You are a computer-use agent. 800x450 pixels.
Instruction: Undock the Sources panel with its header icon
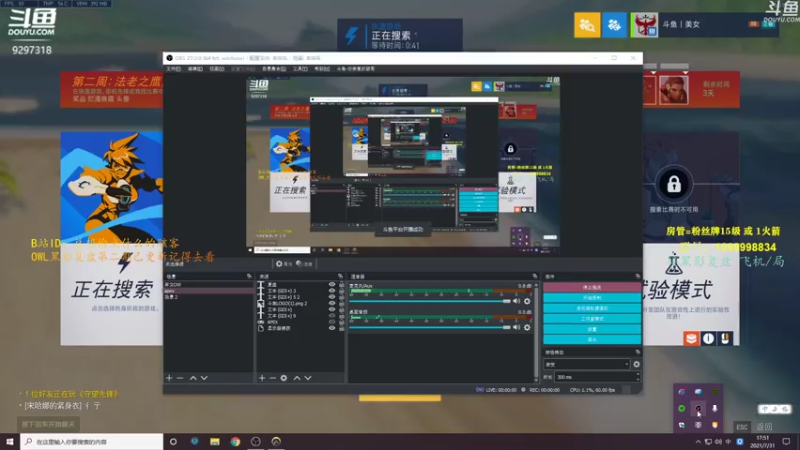coord(340,277)
